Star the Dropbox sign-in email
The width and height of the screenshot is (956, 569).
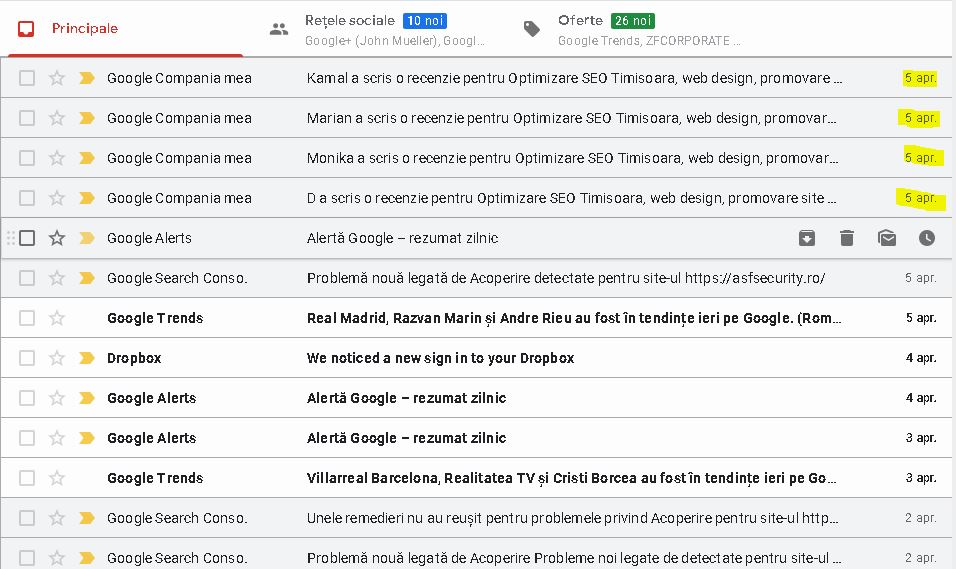57,358
